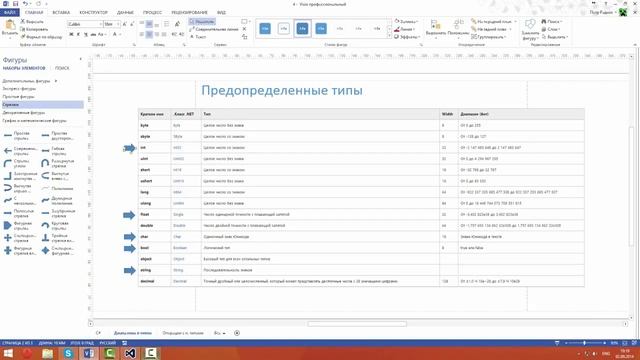Open the Search (ПОИСК) tab in Shapes pane
This screenshot has height=360, width=640.
click(x=62, y=68)
